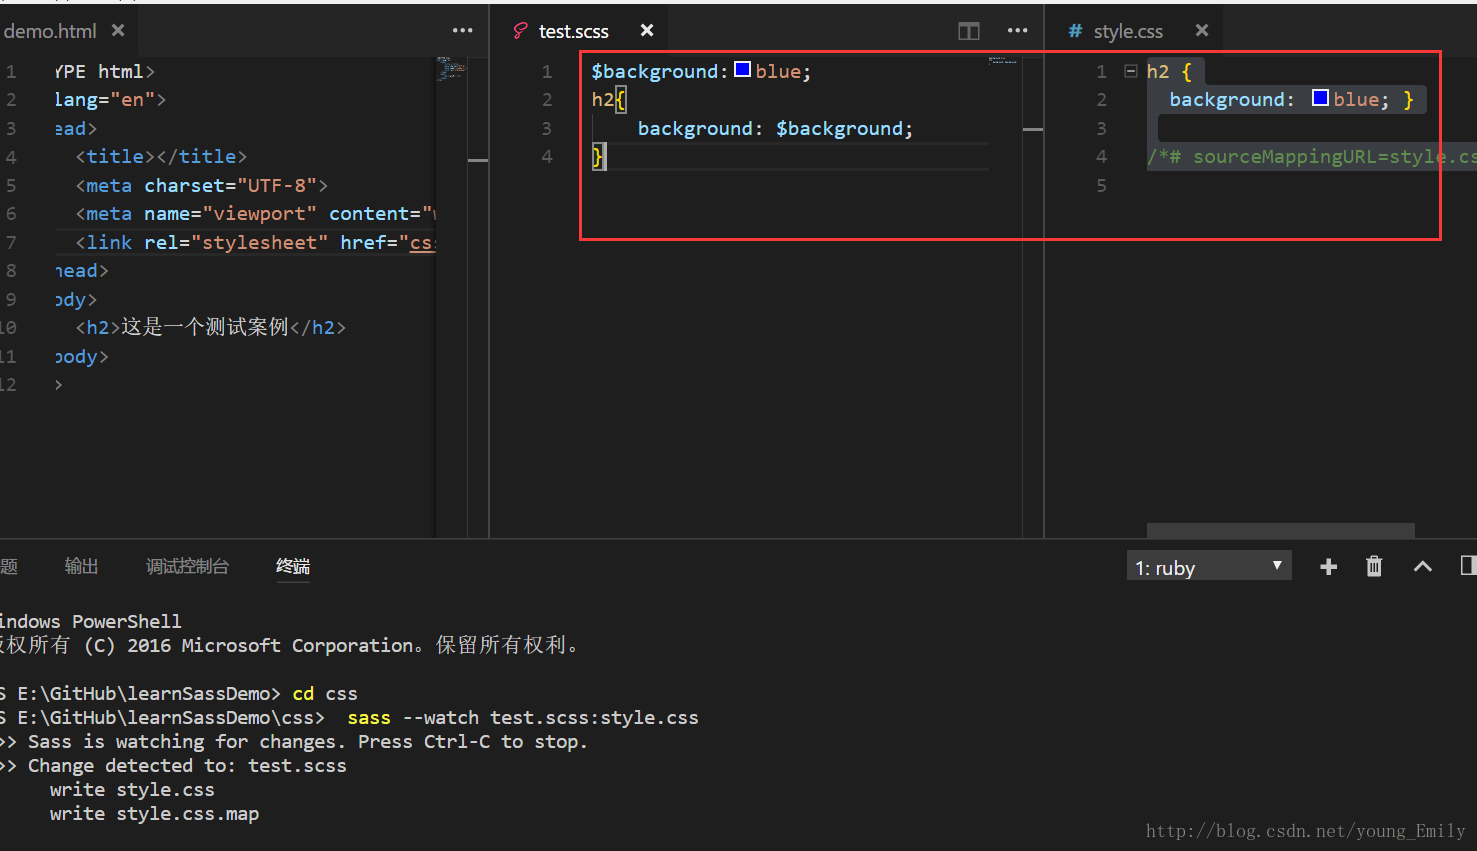The image size is (1477, 851).
Task: Open color picker for blue in test.scss
Action: (742, 69)
